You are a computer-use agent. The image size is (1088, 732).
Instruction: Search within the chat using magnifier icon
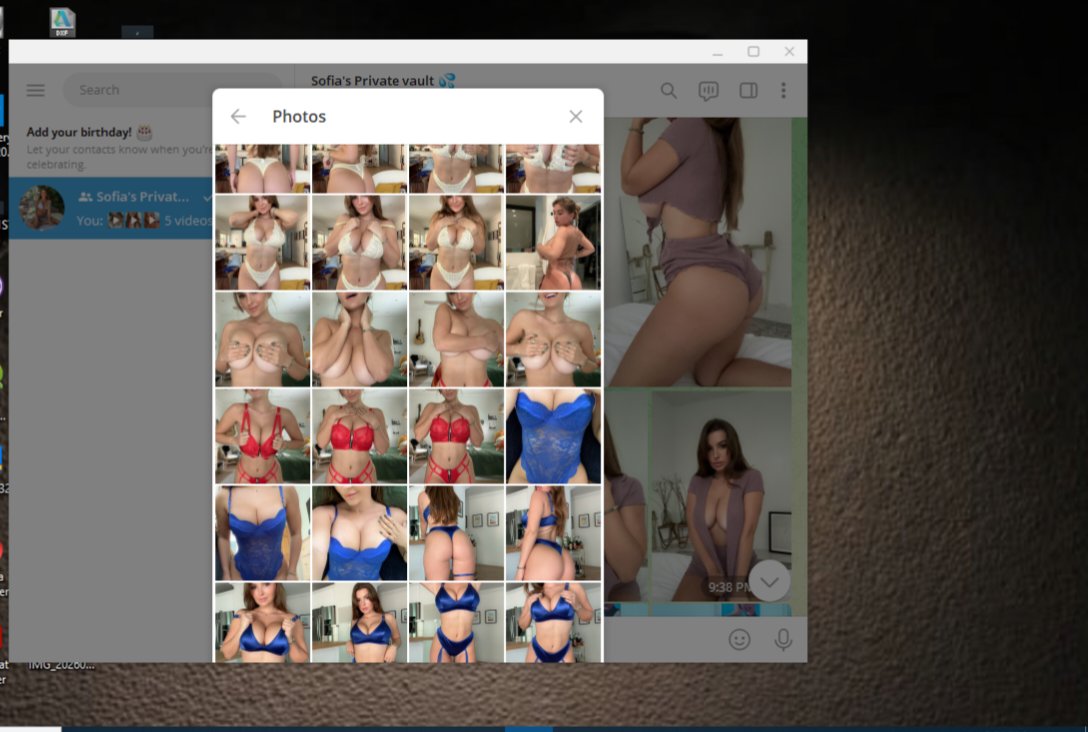pyautogui.click(x=668, y=90)
